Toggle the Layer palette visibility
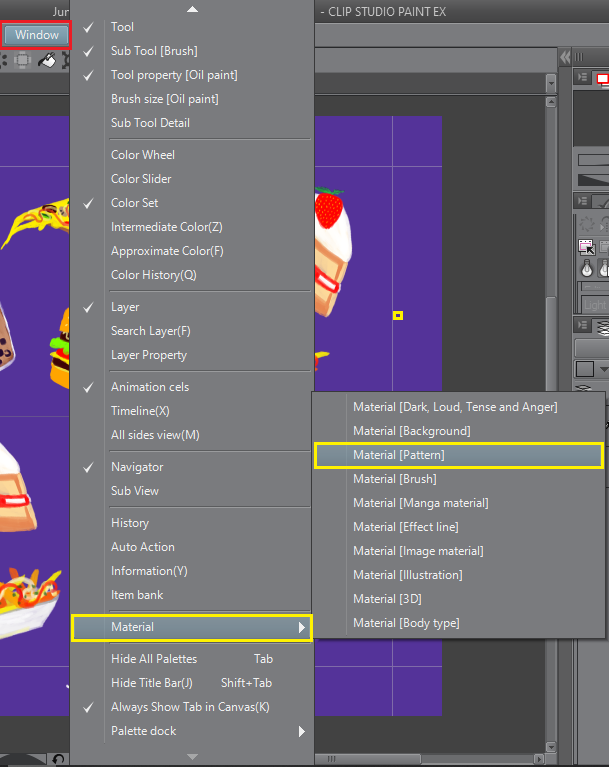Image resolution: width=609 pixels, height=767 pixels. point(191,307)
